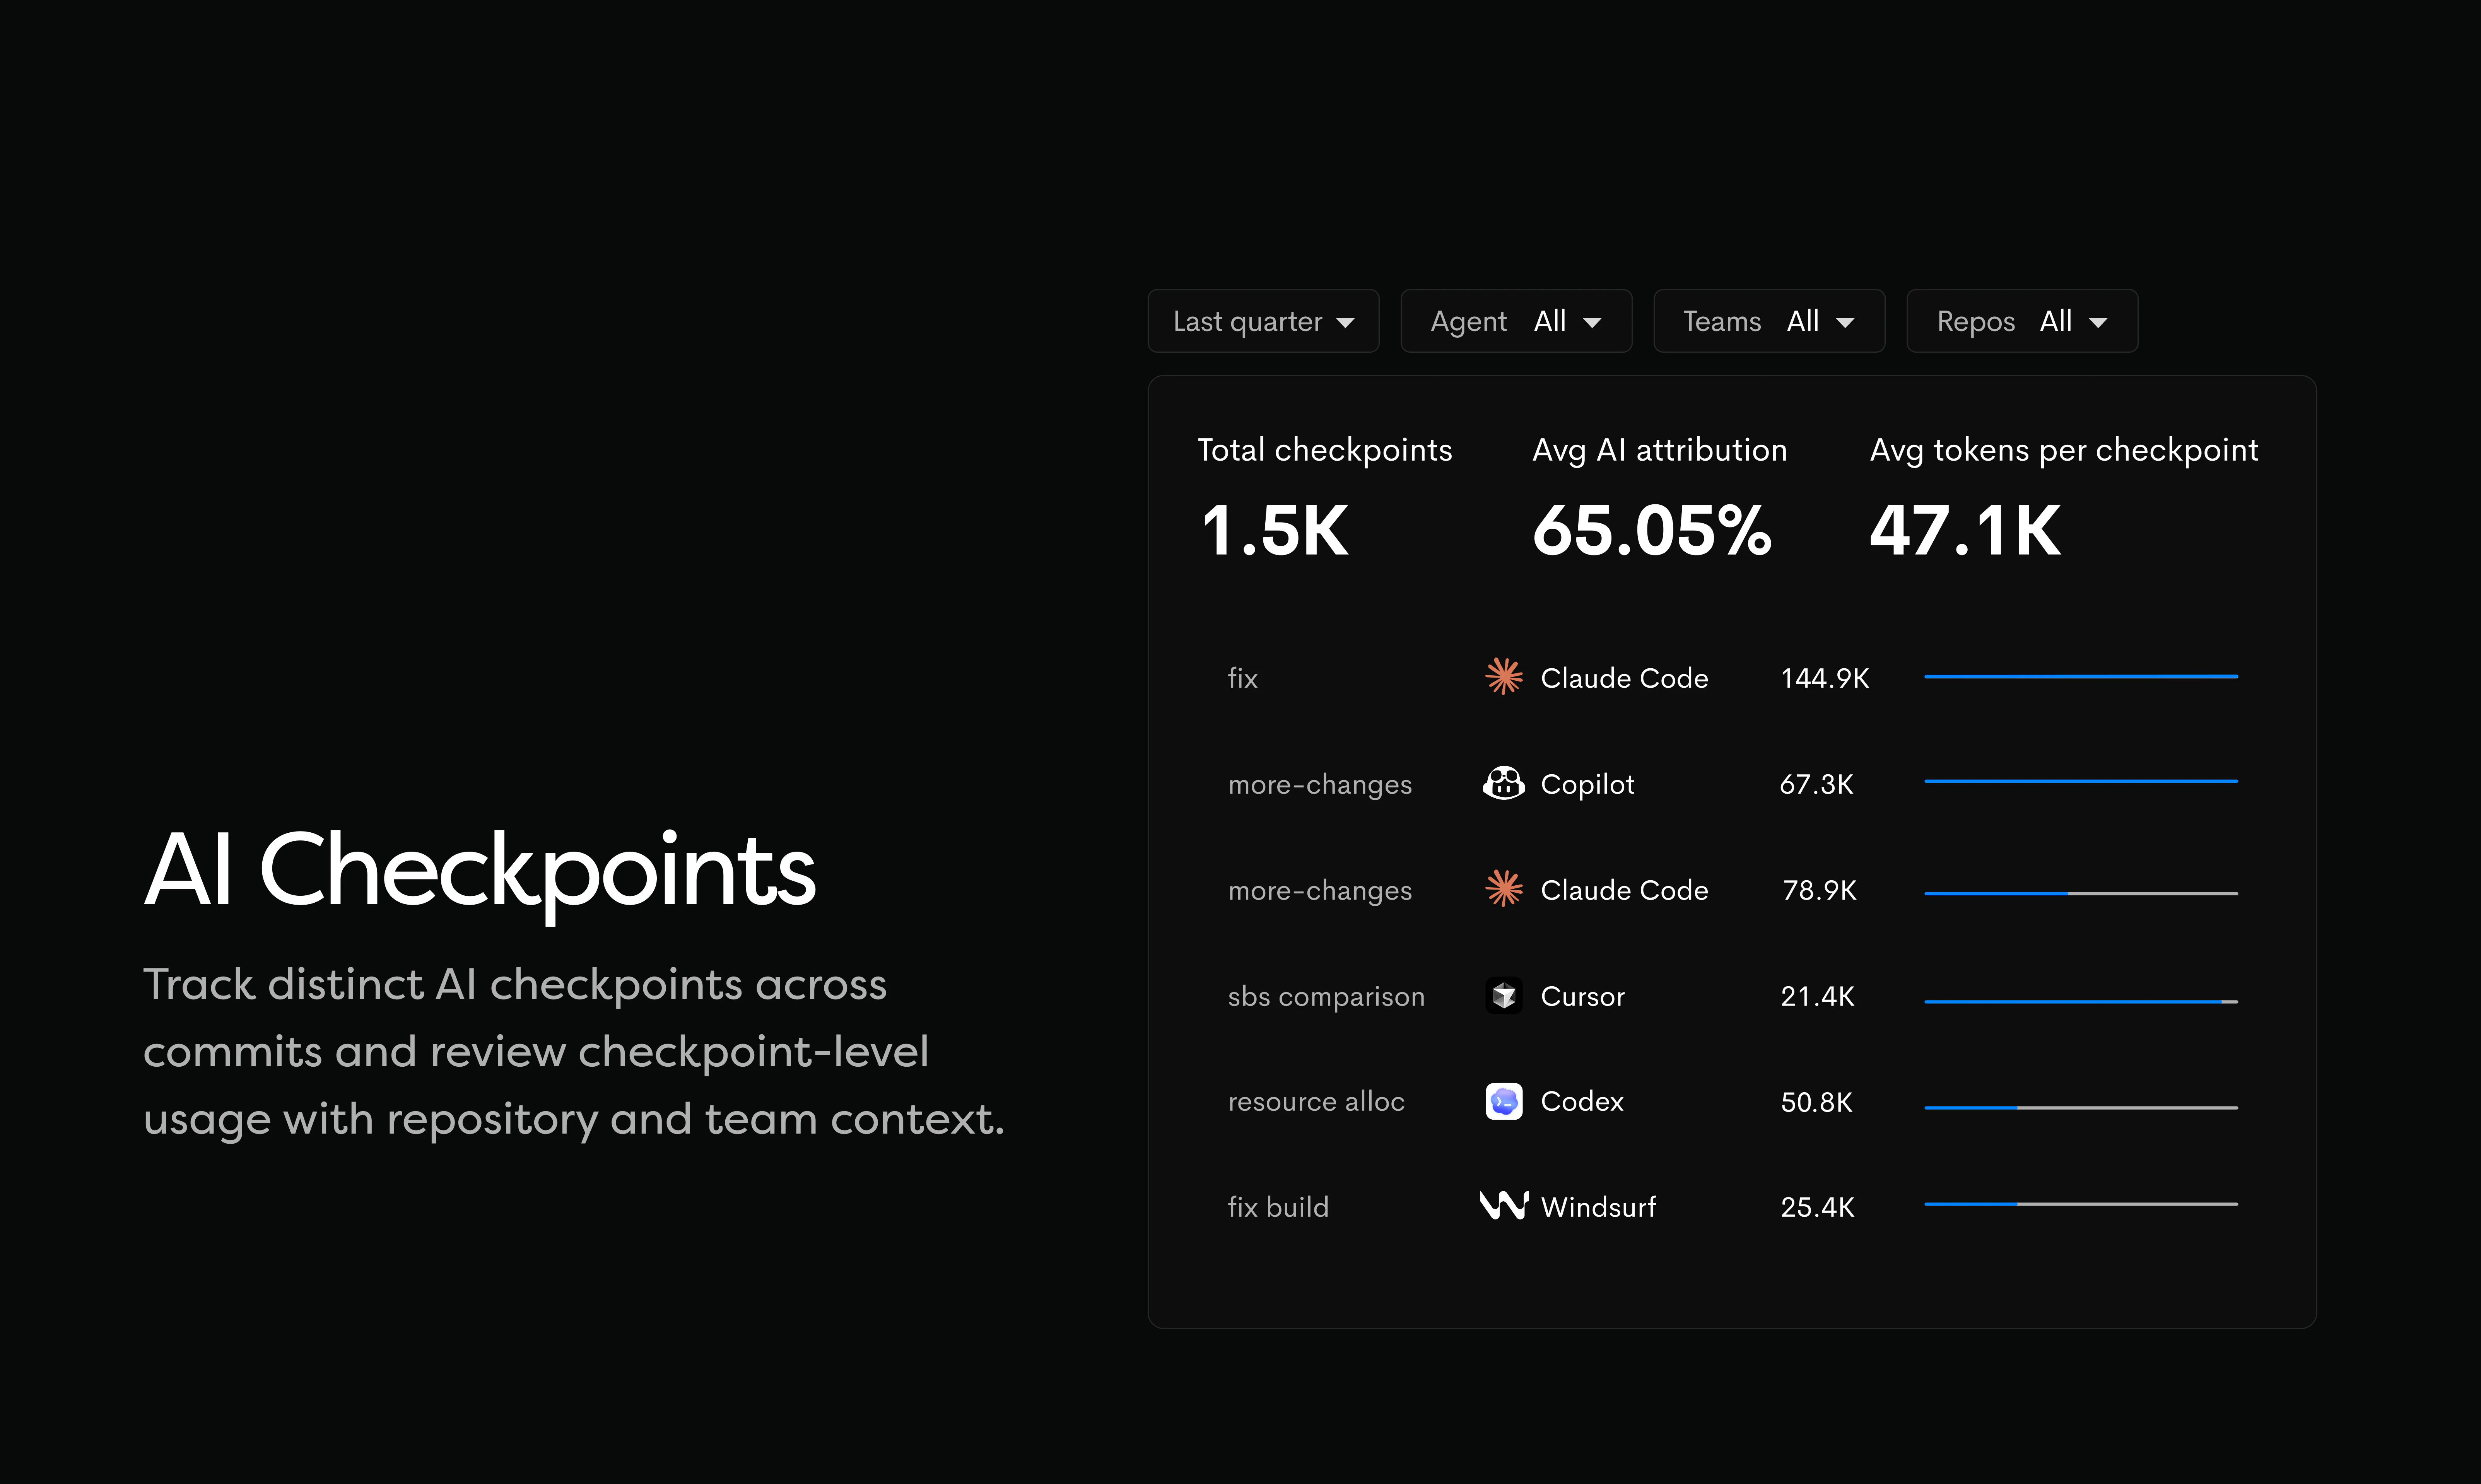Click the Codex icon
The width and height of the screenshot is (2481, 1484).
tap(1503, 1101)
